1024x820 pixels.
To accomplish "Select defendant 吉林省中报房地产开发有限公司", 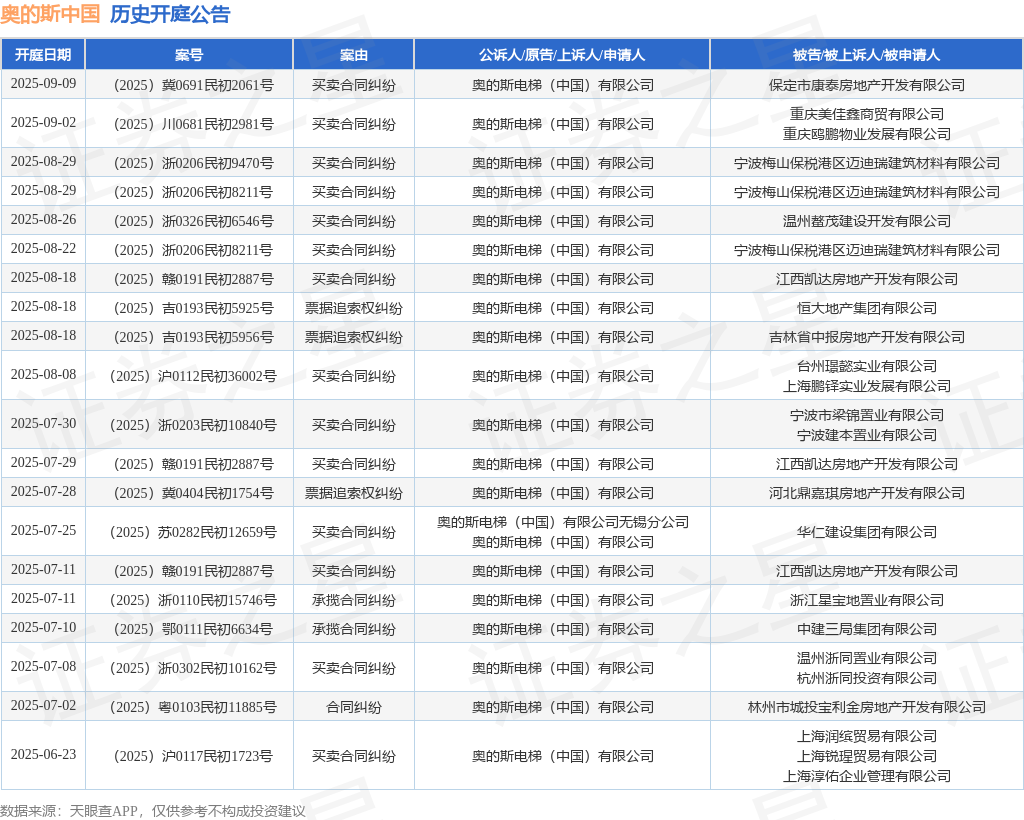I will [867, 338].
